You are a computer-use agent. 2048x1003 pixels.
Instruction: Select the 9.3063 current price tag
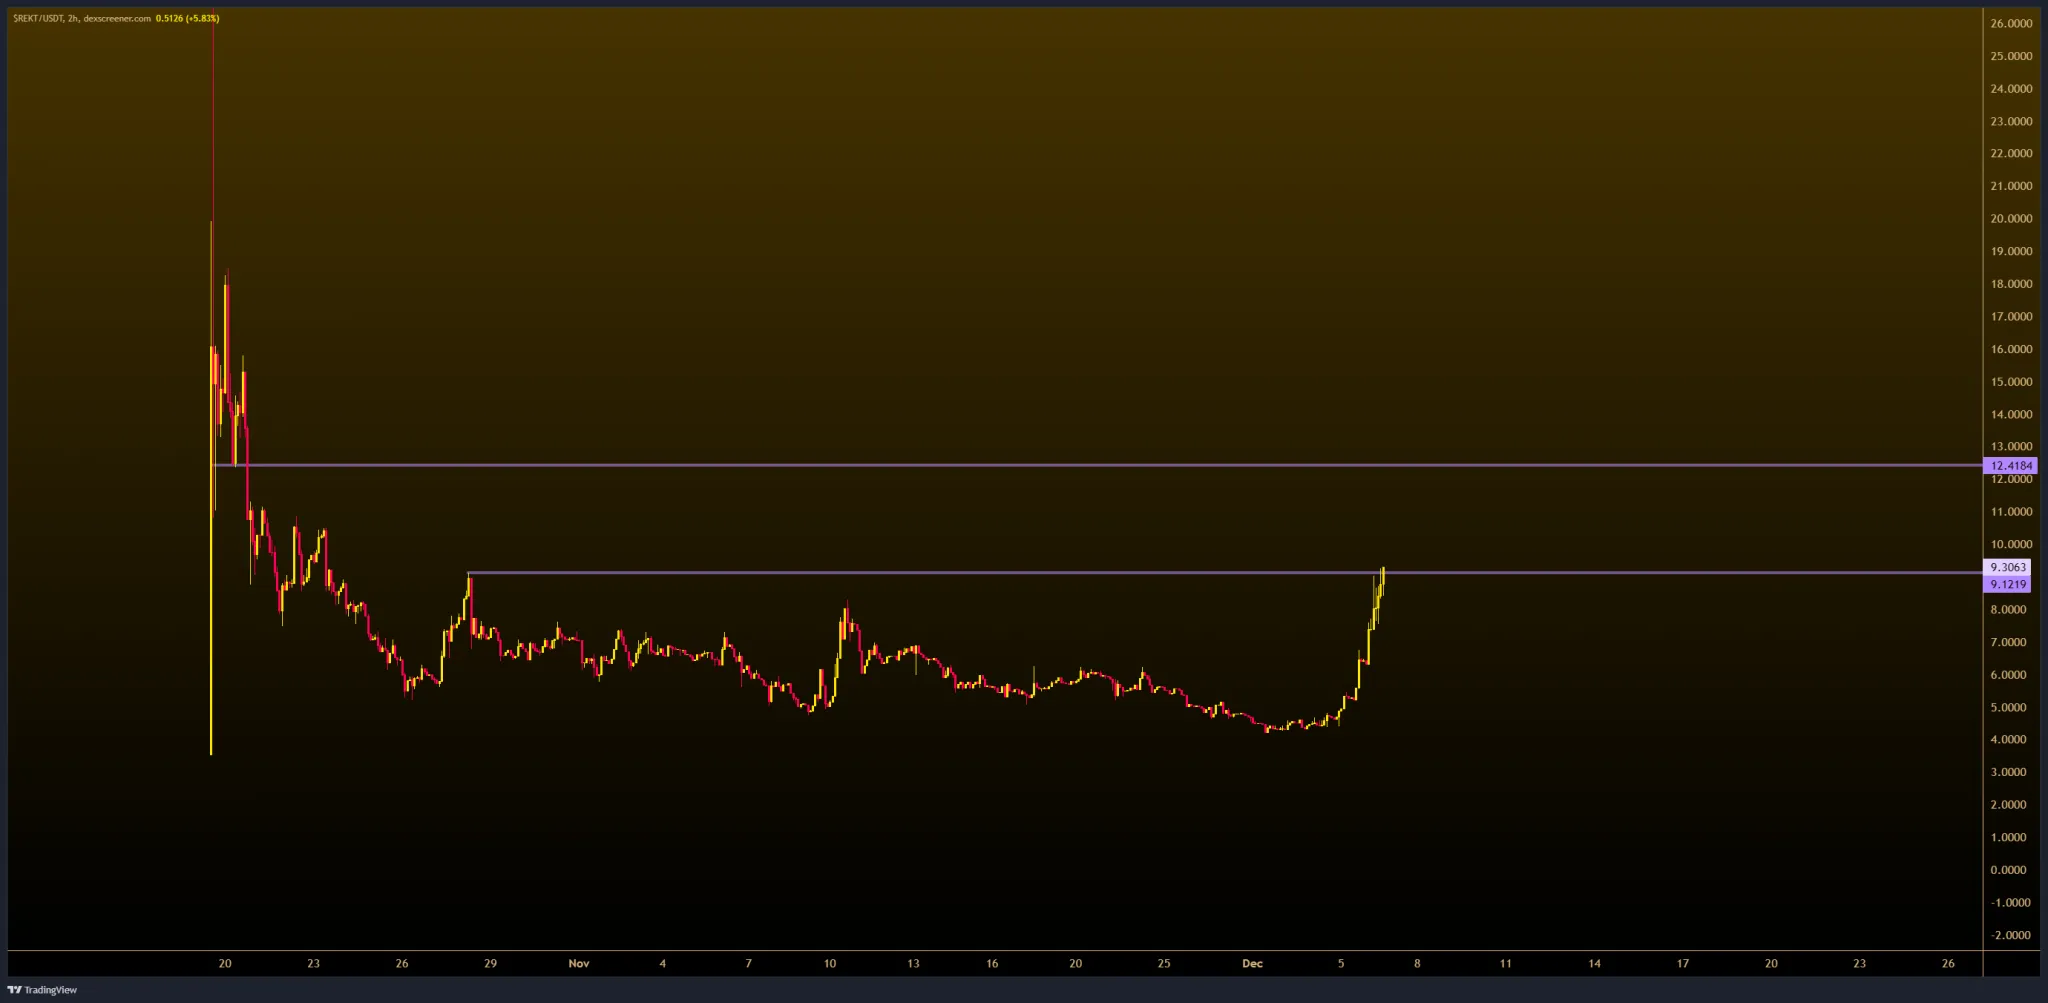pos(2007,567)
